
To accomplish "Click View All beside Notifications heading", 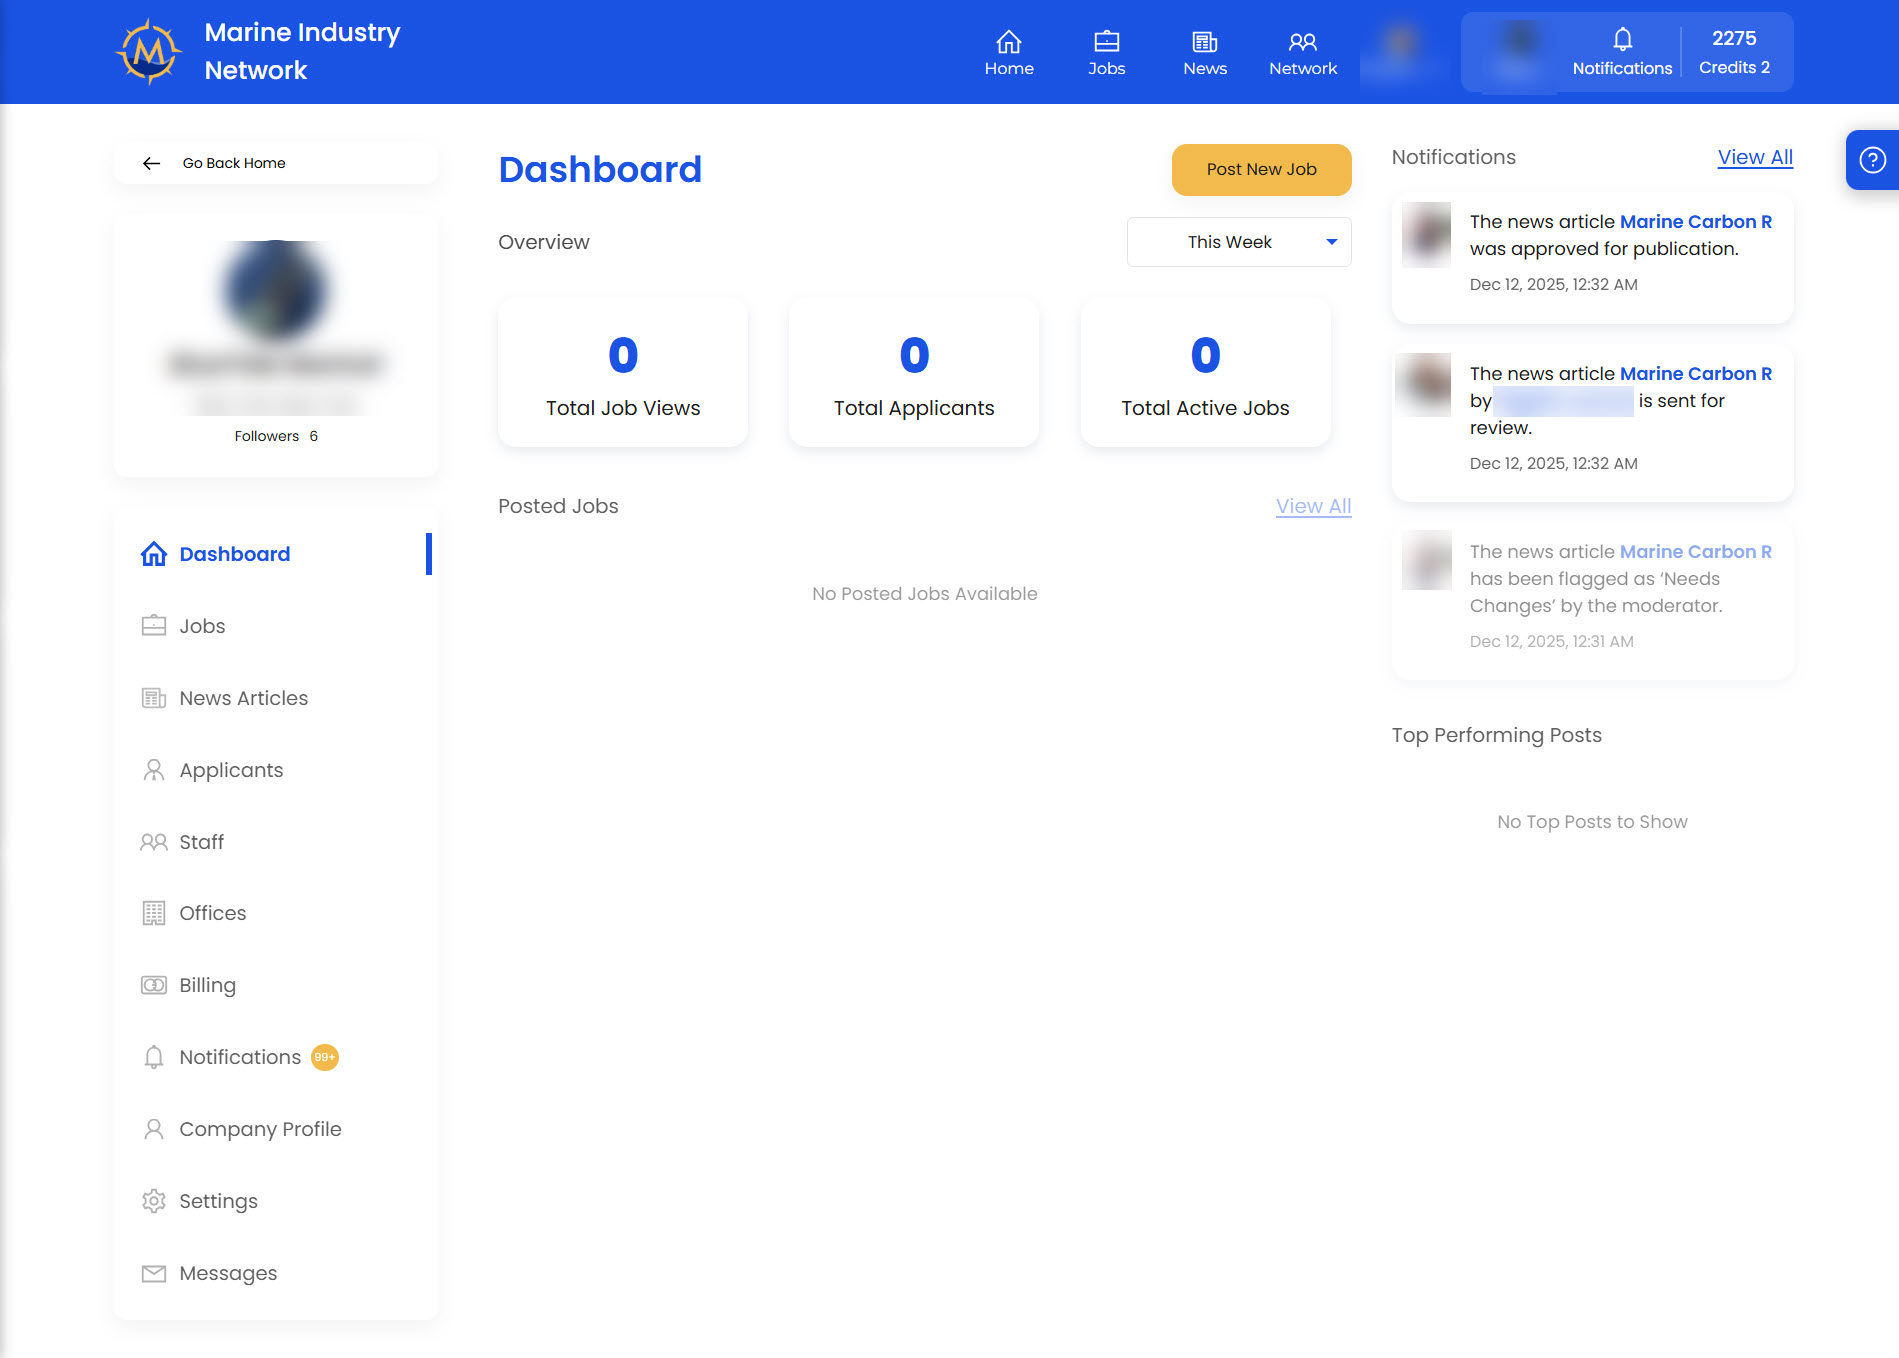I will [x=1754, y=157].
